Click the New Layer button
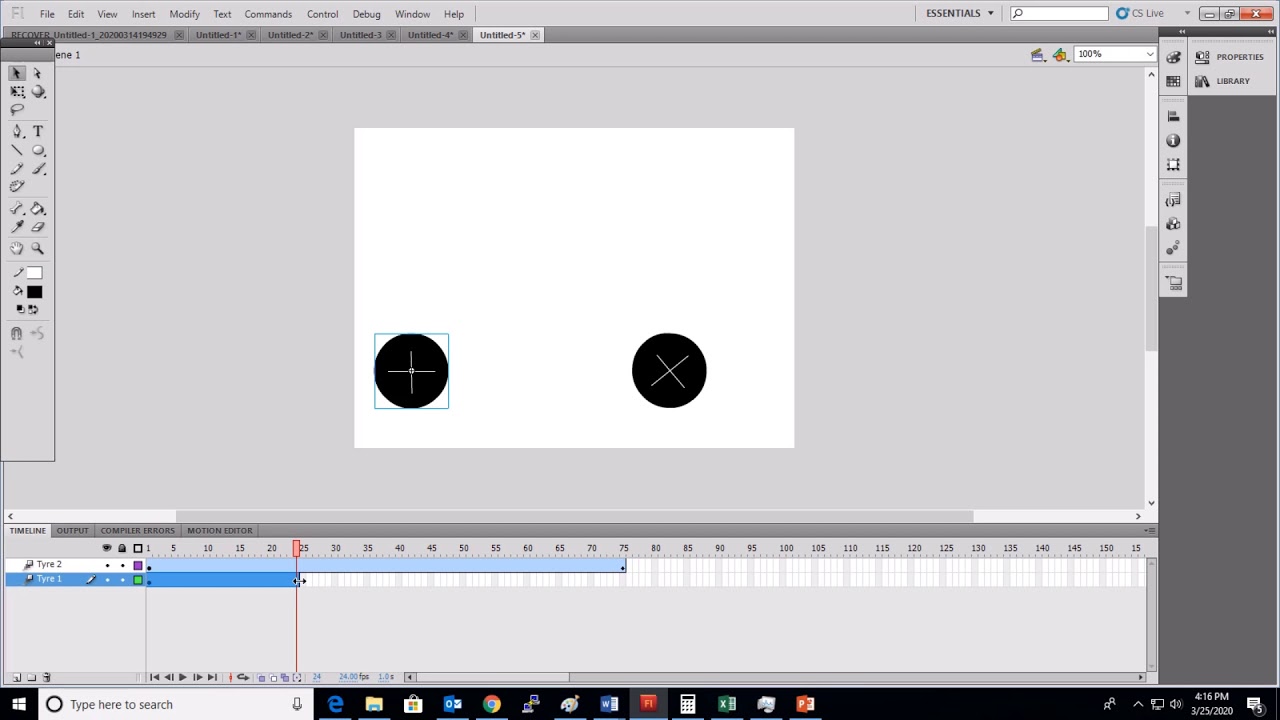Screen dimensions: 1280x720 point(17,678)
